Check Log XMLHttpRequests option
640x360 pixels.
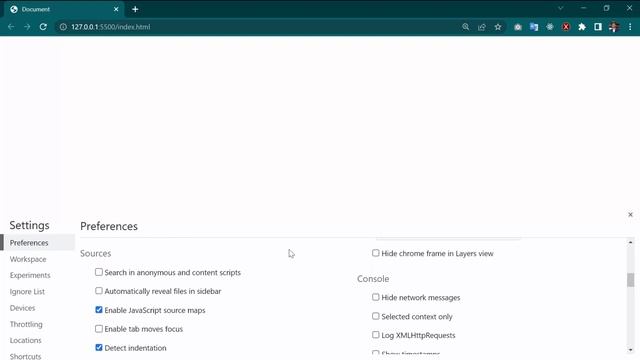point(376,335)
